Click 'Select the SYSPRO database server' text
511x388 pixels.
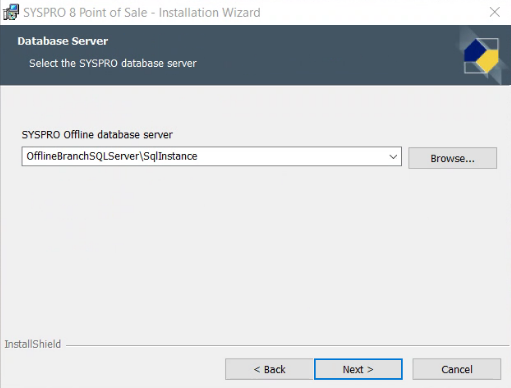pos(113,63)
